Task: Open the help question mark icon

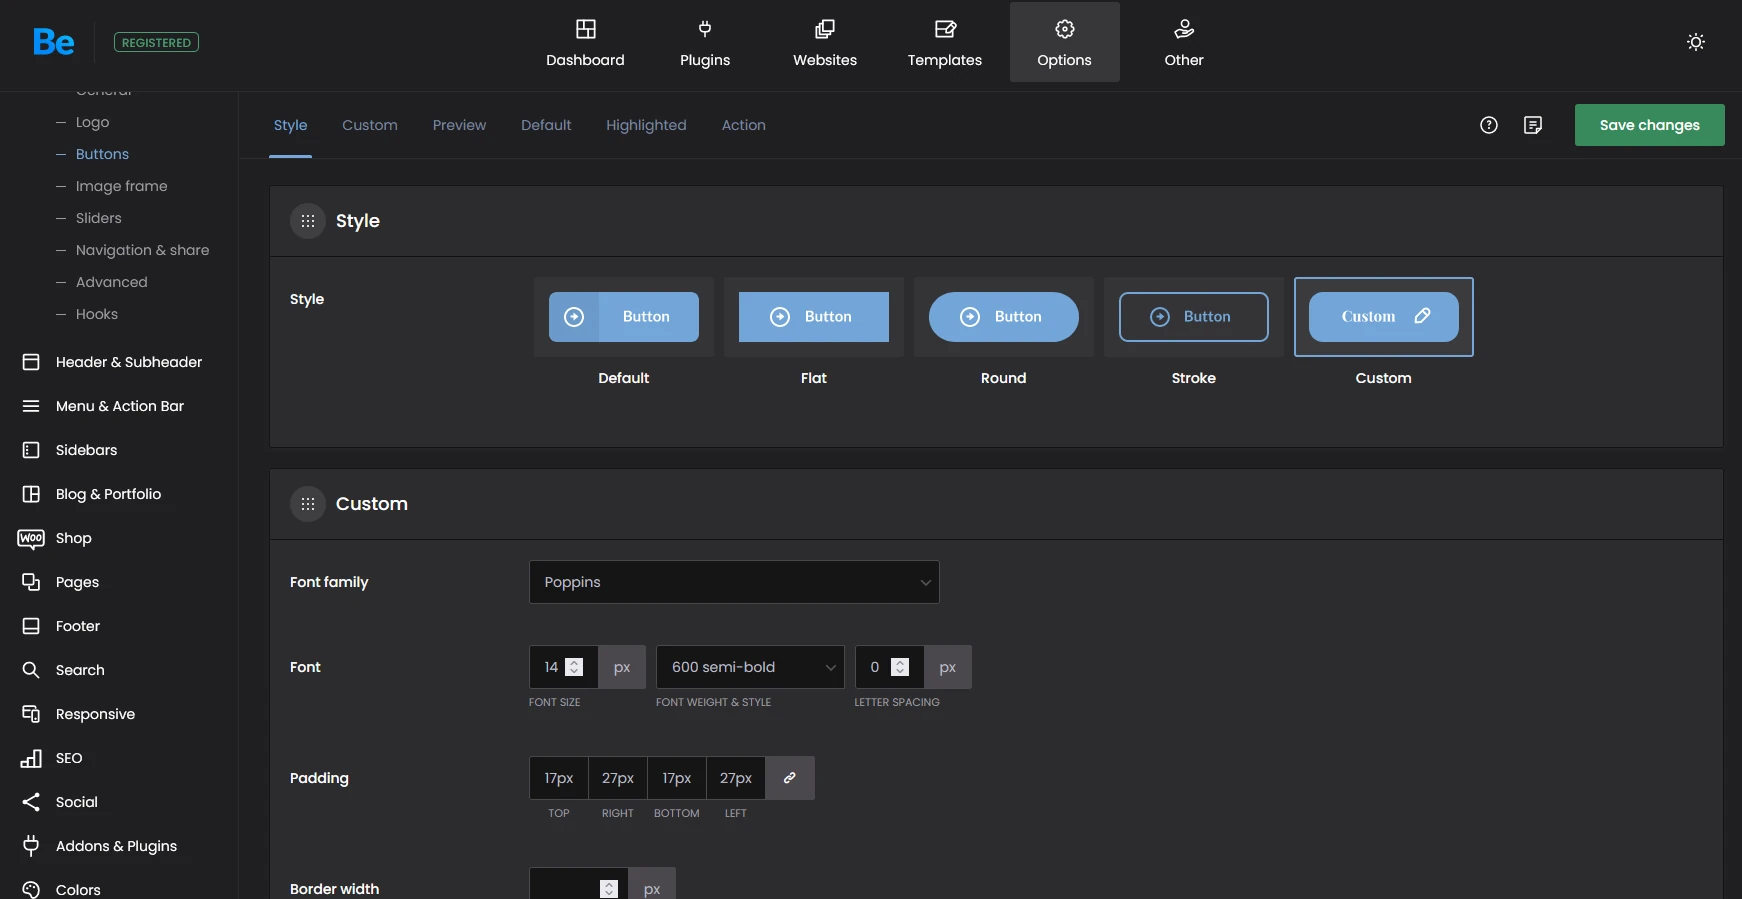Action: pos(1488,125)
